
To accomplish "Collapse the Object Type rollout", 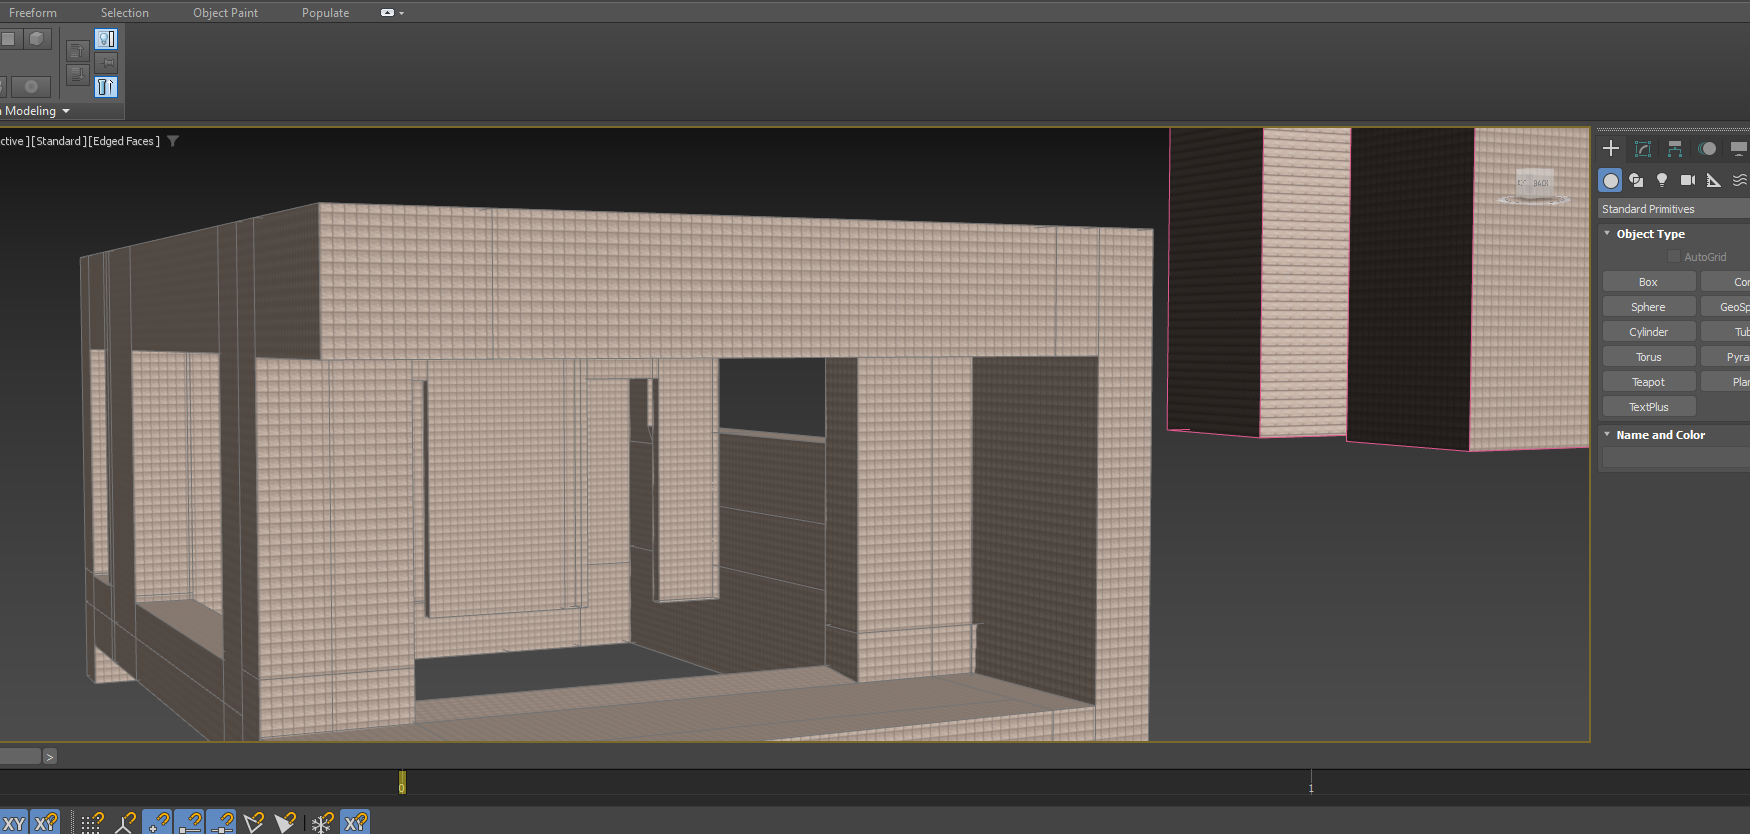I will tap(1607, 234).
